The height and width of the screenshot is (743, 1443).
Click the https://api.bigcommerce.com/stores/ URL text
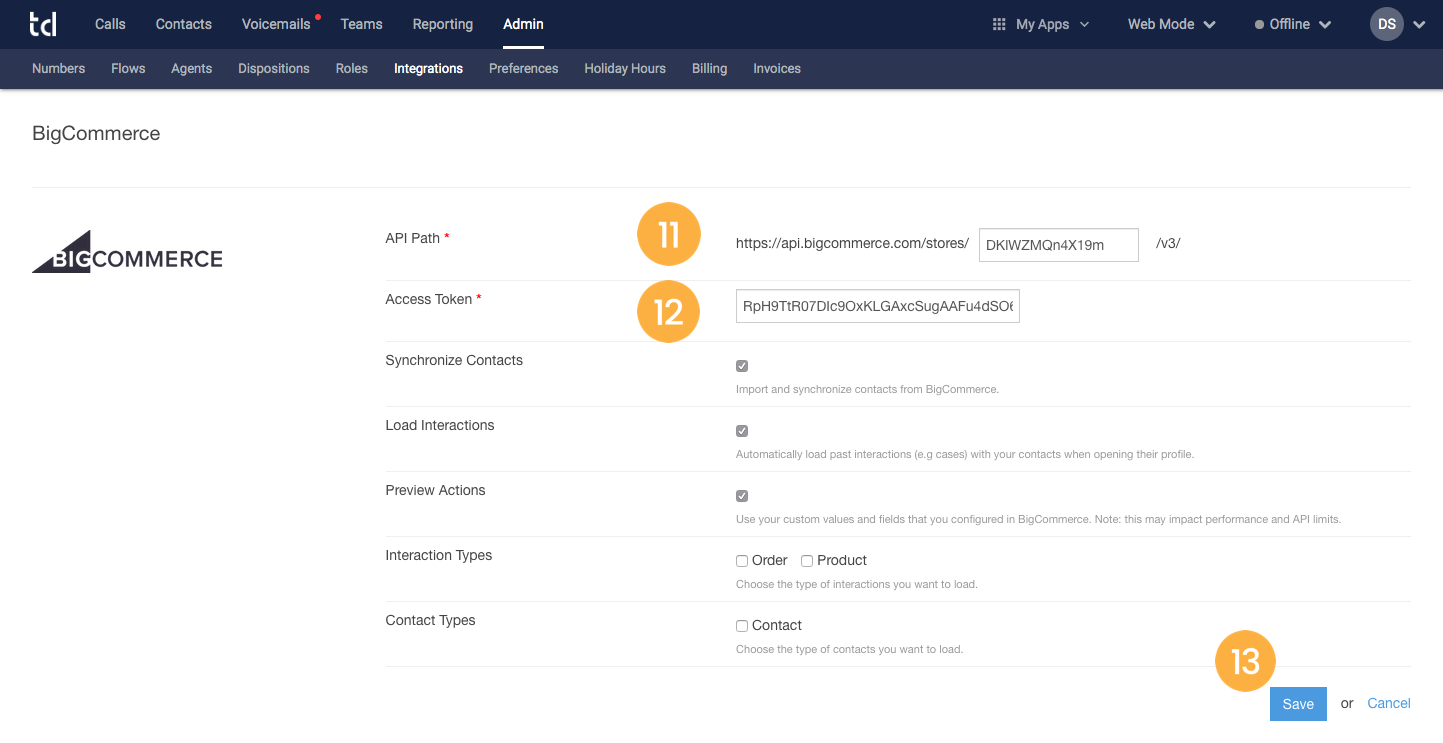pyautogui.click(x=852, y=243)
